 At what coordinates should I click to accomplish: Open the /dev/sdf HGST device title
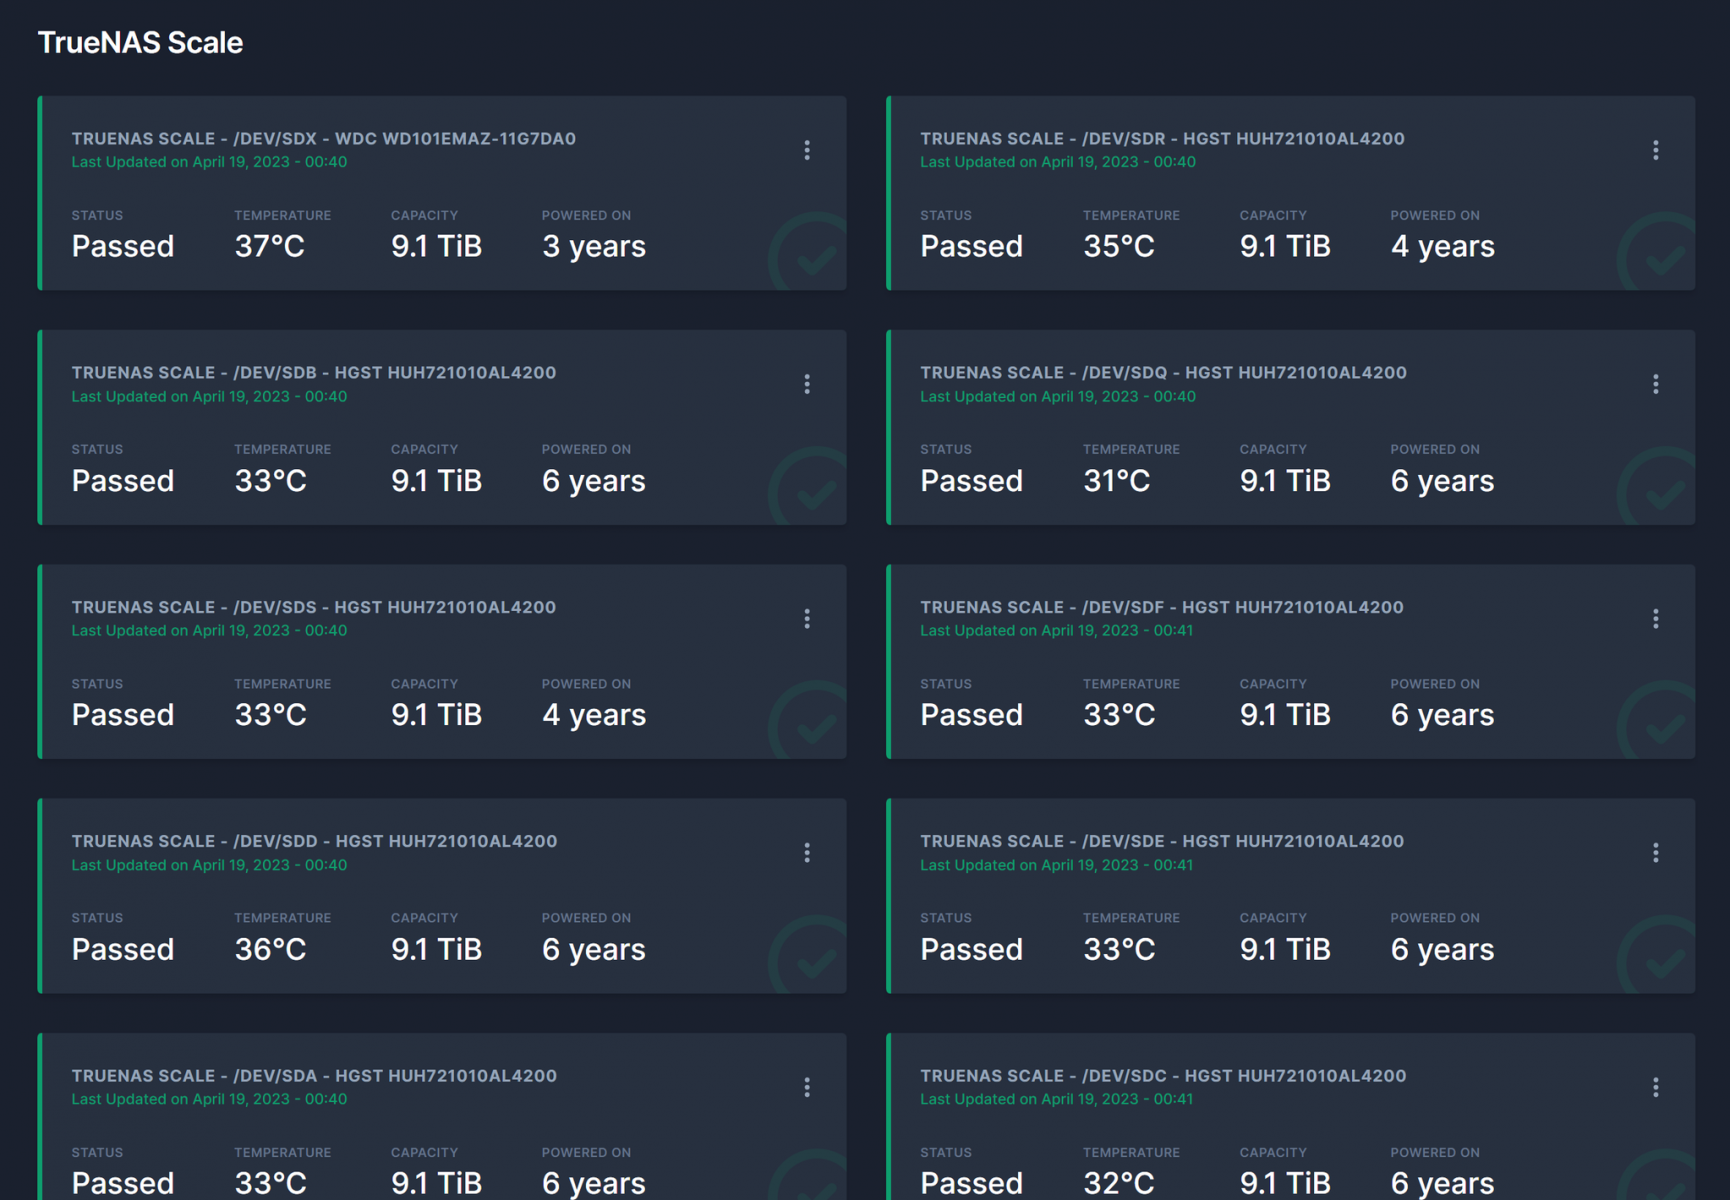point(1162,607)
